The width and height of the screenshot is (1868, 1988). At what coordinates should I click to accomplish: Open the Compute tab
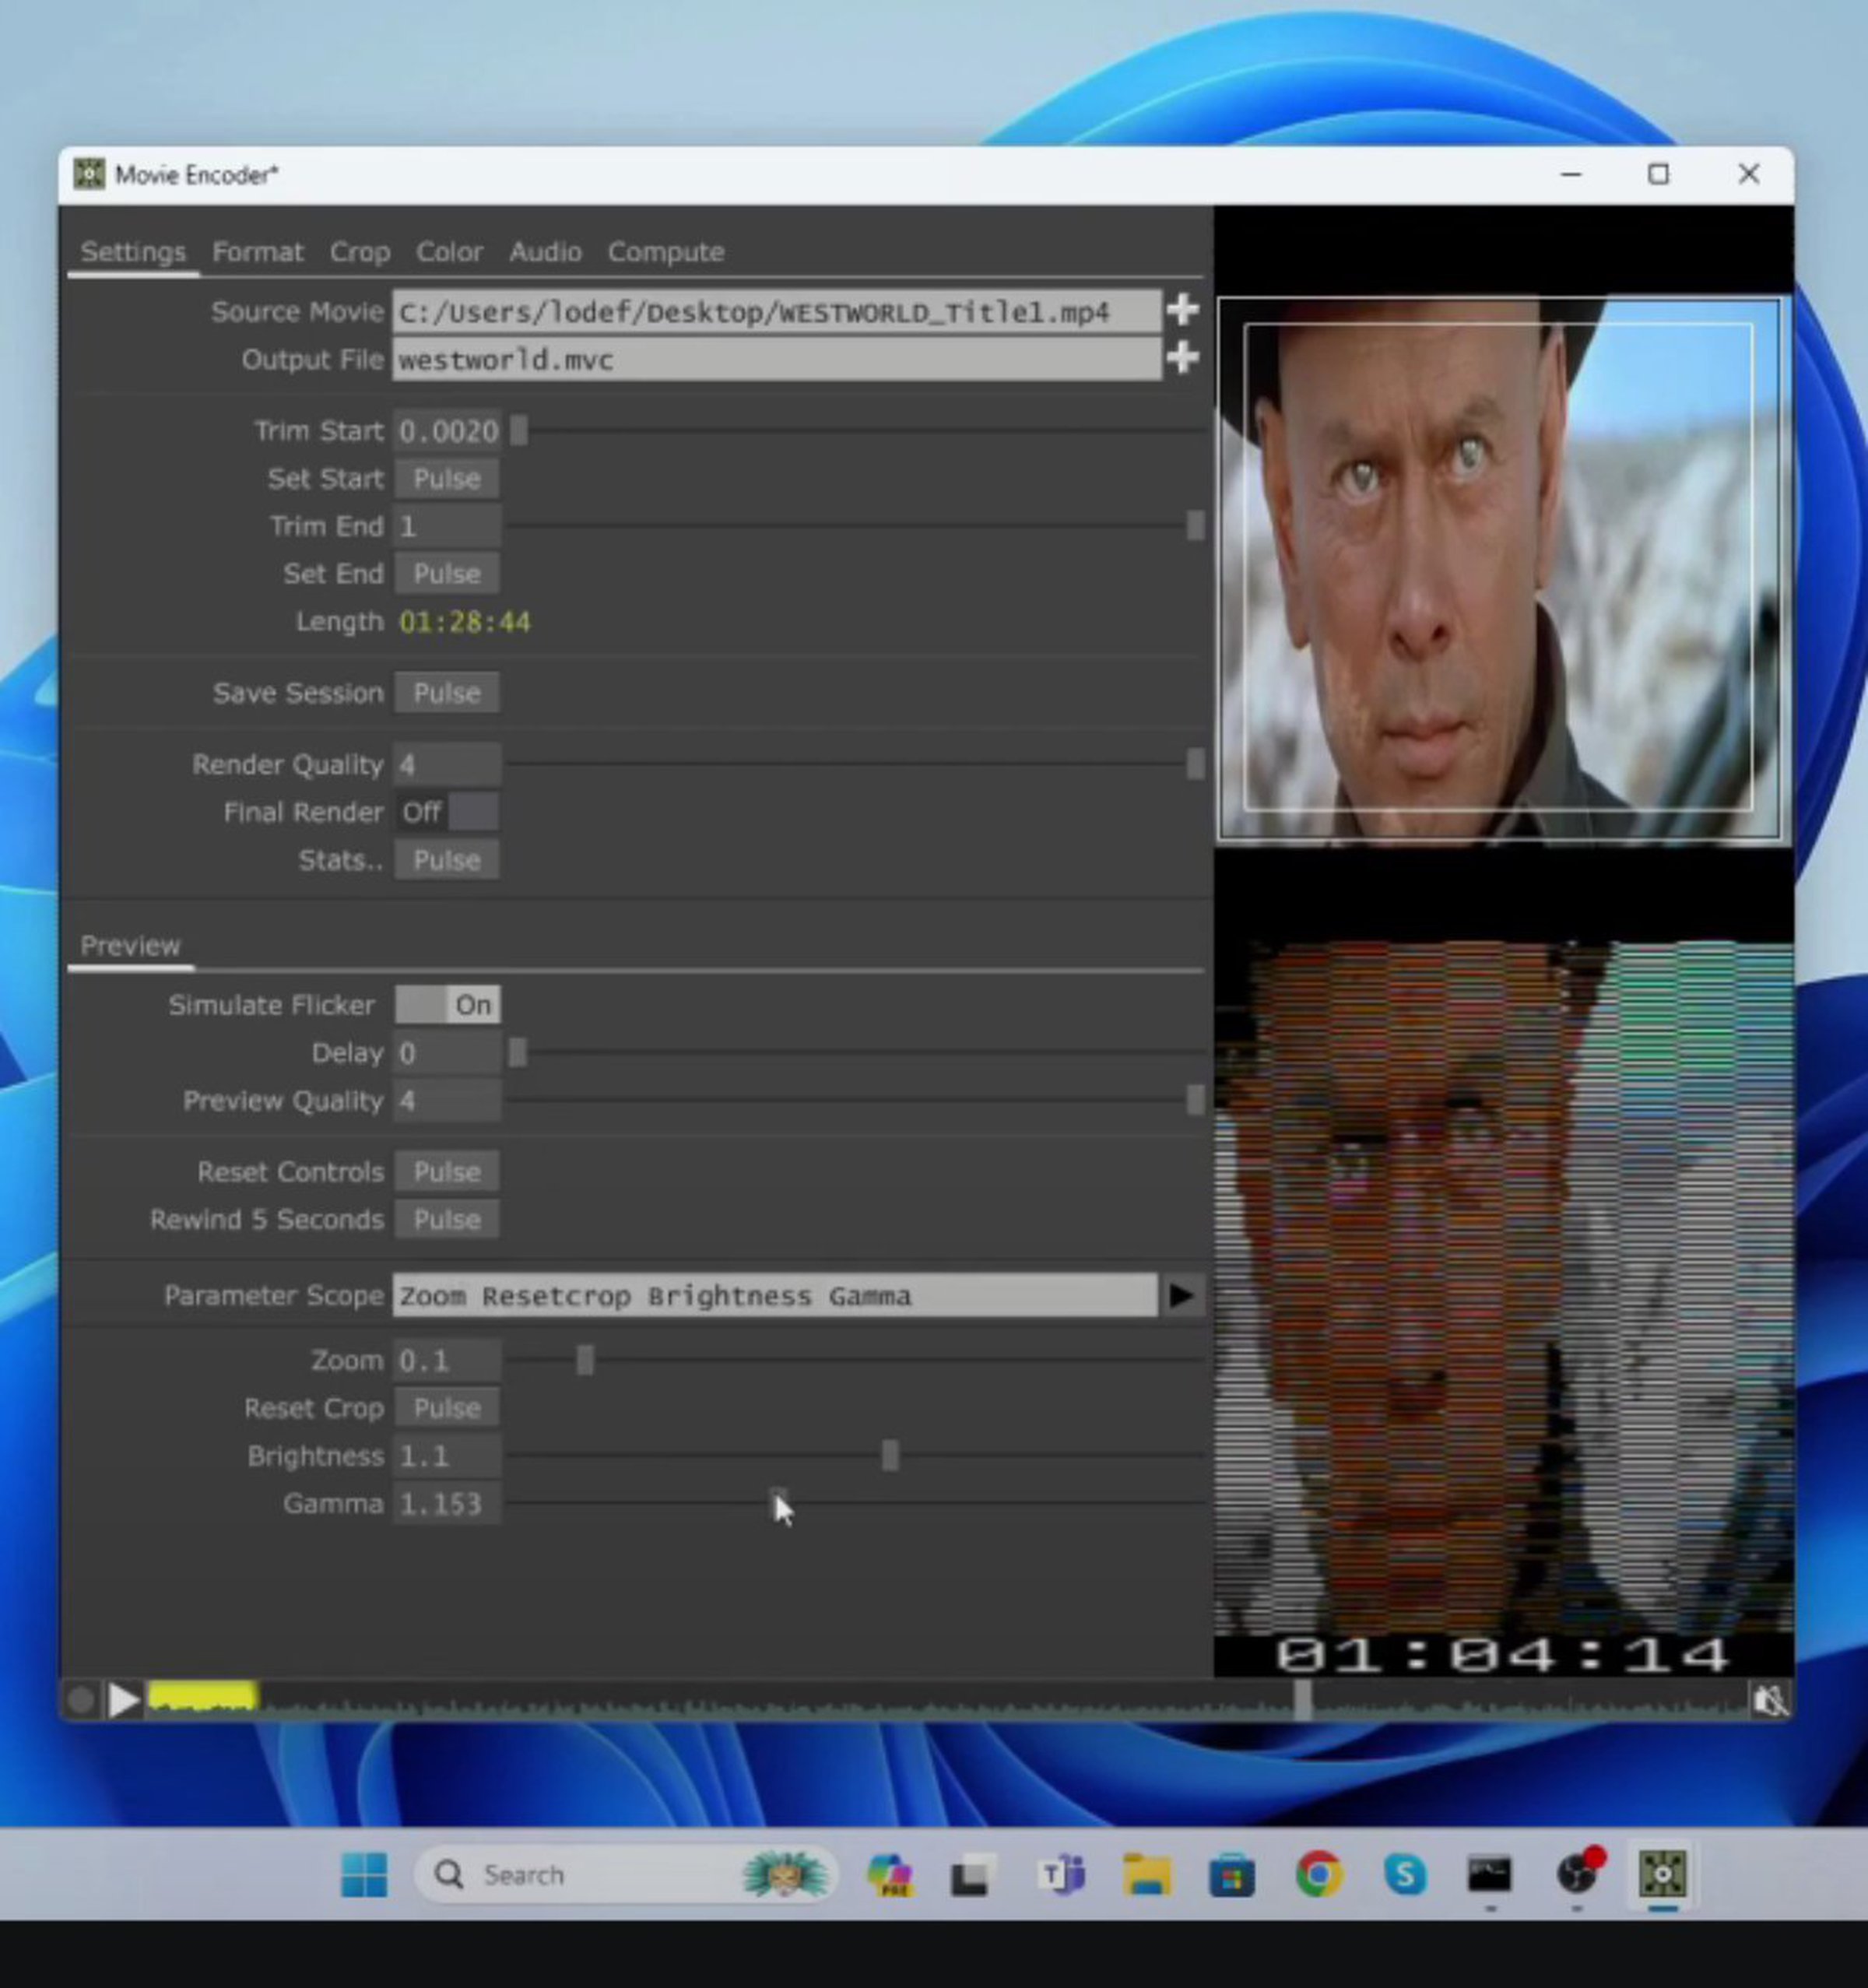click(x=666, y=252)
